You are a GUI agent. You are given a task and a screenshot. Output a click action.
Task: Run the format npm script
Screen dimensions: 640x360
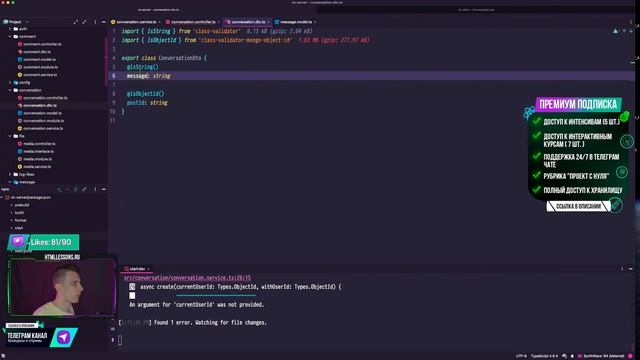pyautogui.click(x=20, y=220)
